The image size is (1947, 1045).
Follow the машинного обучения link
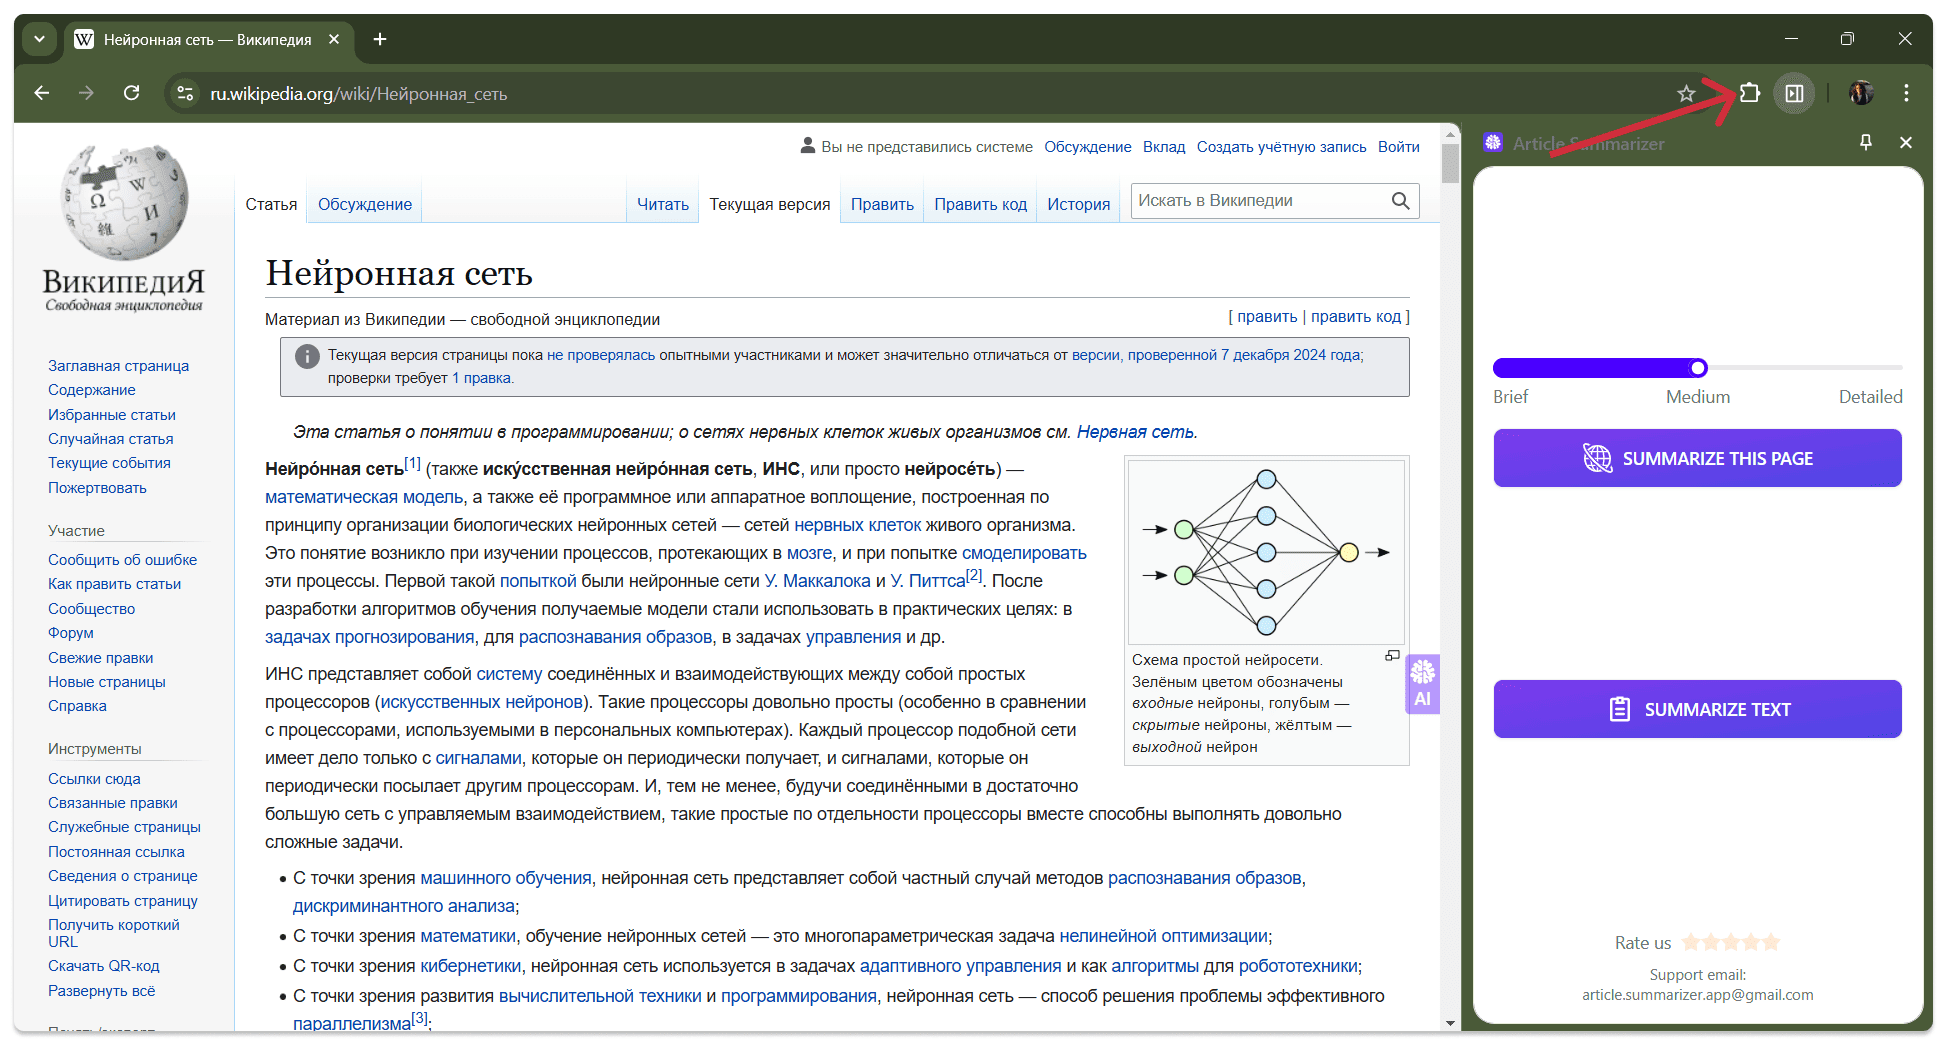505,878
